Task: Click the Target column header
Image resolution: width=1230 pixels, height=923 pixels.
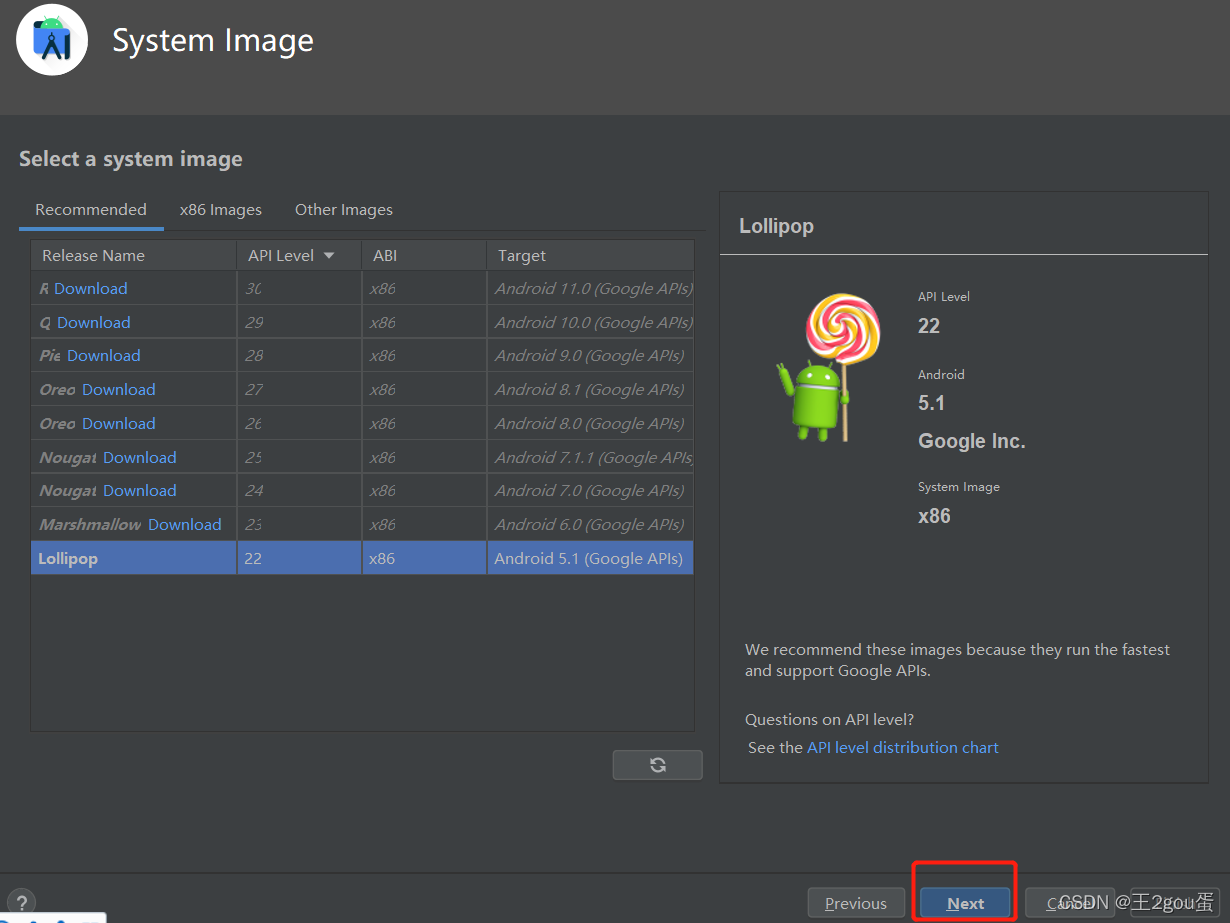Action: [x=590, y=256]
